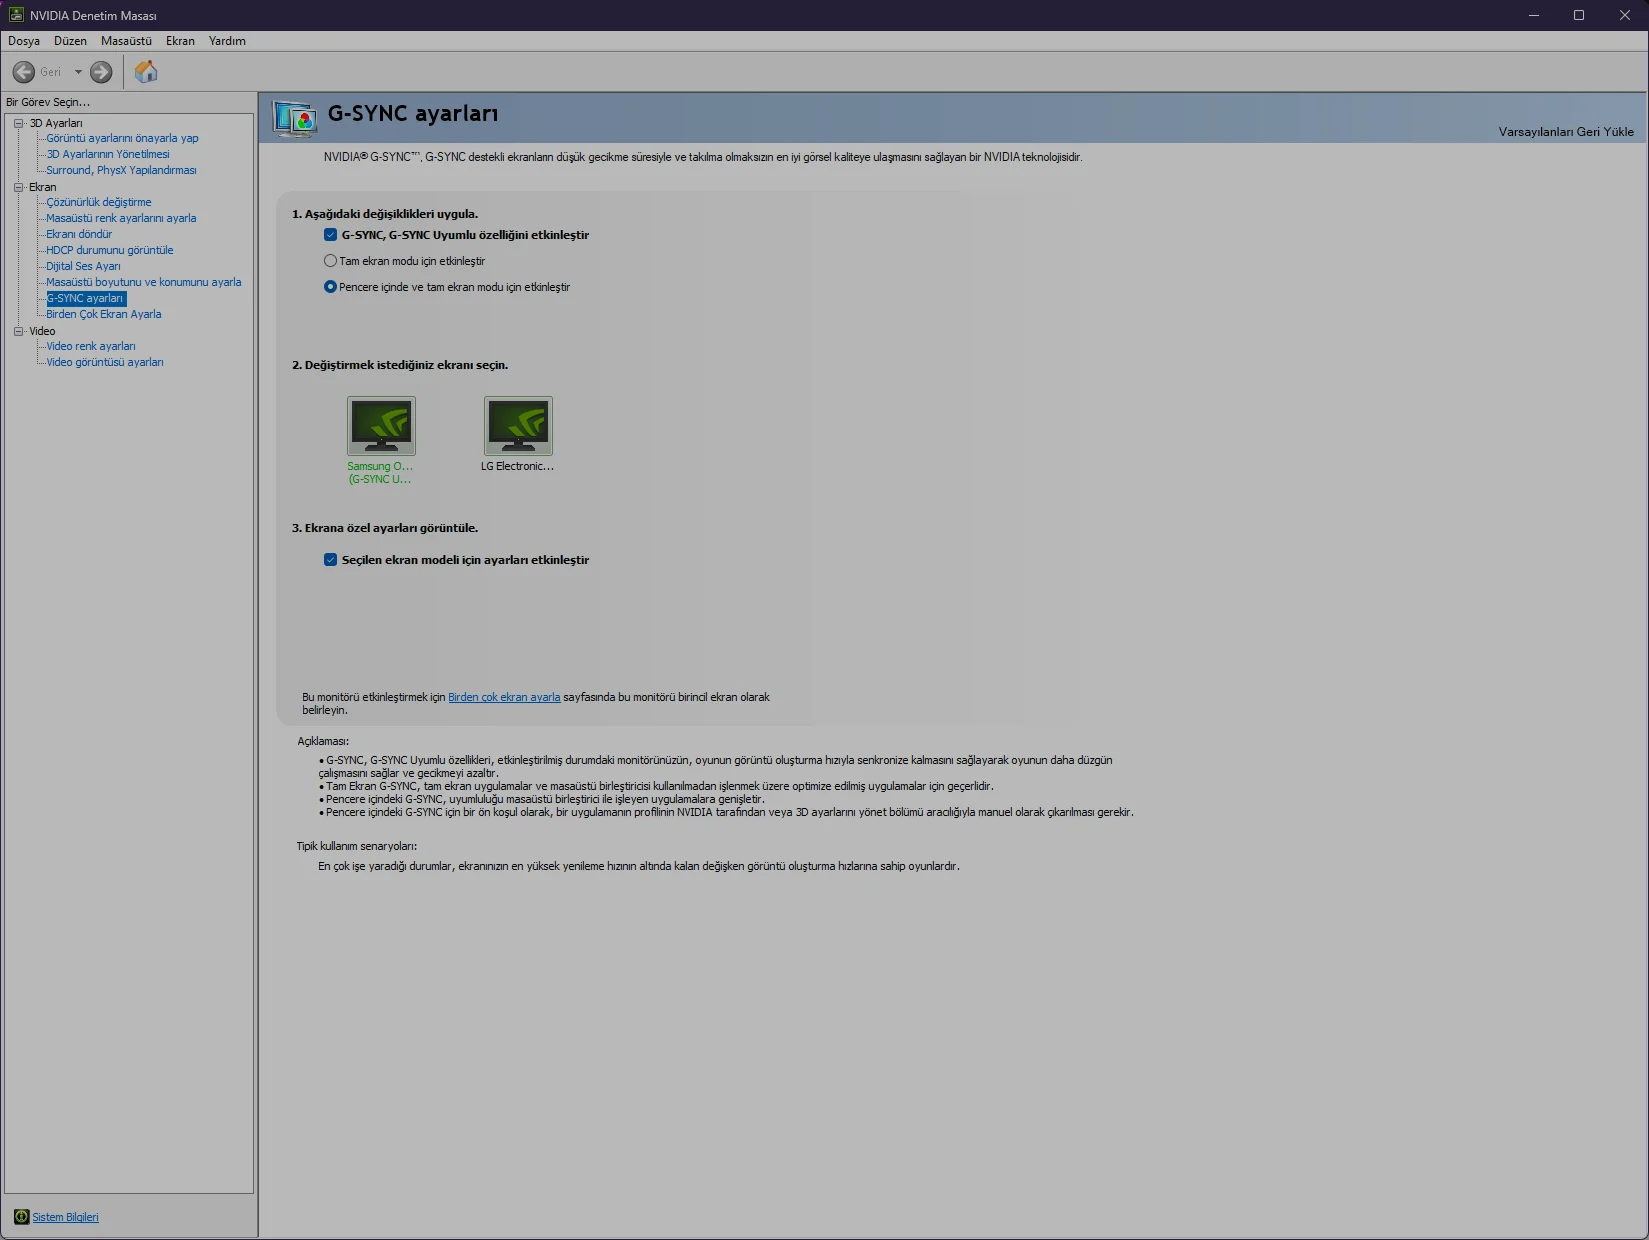Viewport: 1649px width, 1240px height.
Task: Select G-SYNC ayarları in the tree
Action: pyautogui.click(x=86, y=298)
